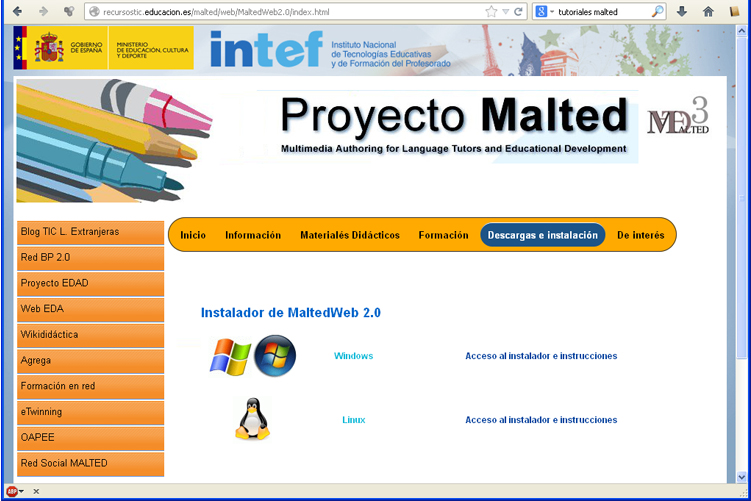Click the page scrollbar down arrow
751x501 pixels.
[741, 477]
